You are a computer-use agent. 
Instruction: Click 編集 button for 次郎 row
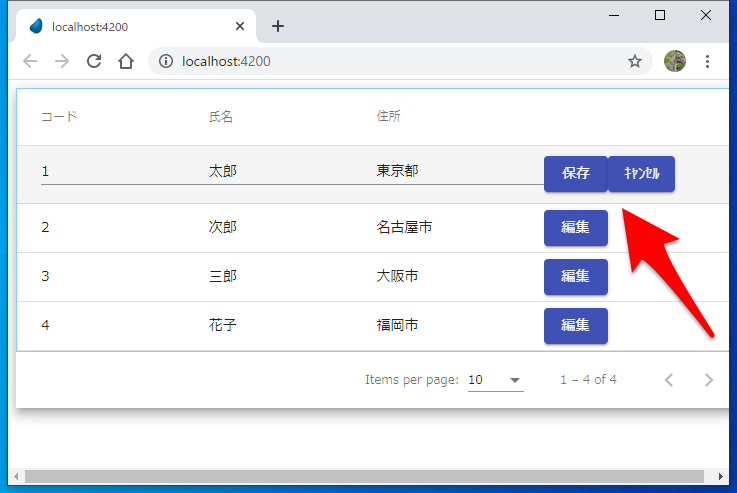coord(575,227)
